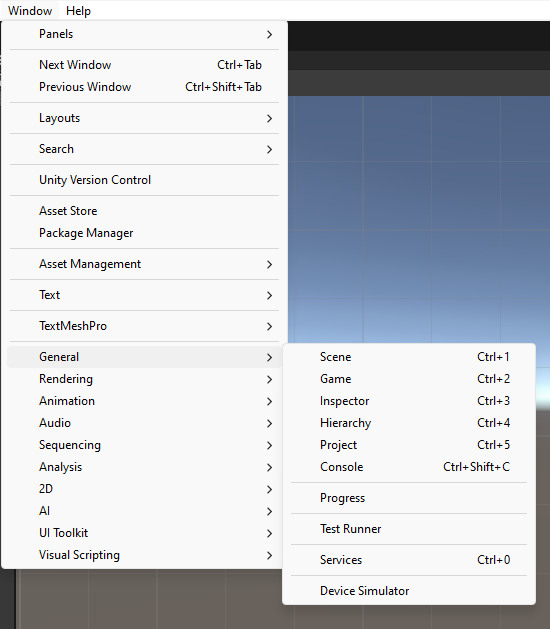Choose Previous Window from the menu

[144, 87]
